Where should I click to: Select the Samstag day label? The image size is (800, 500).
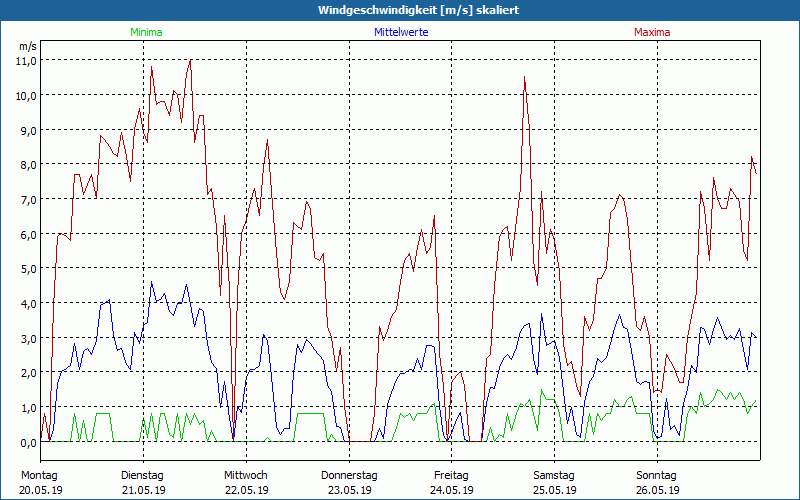(554, 475)
